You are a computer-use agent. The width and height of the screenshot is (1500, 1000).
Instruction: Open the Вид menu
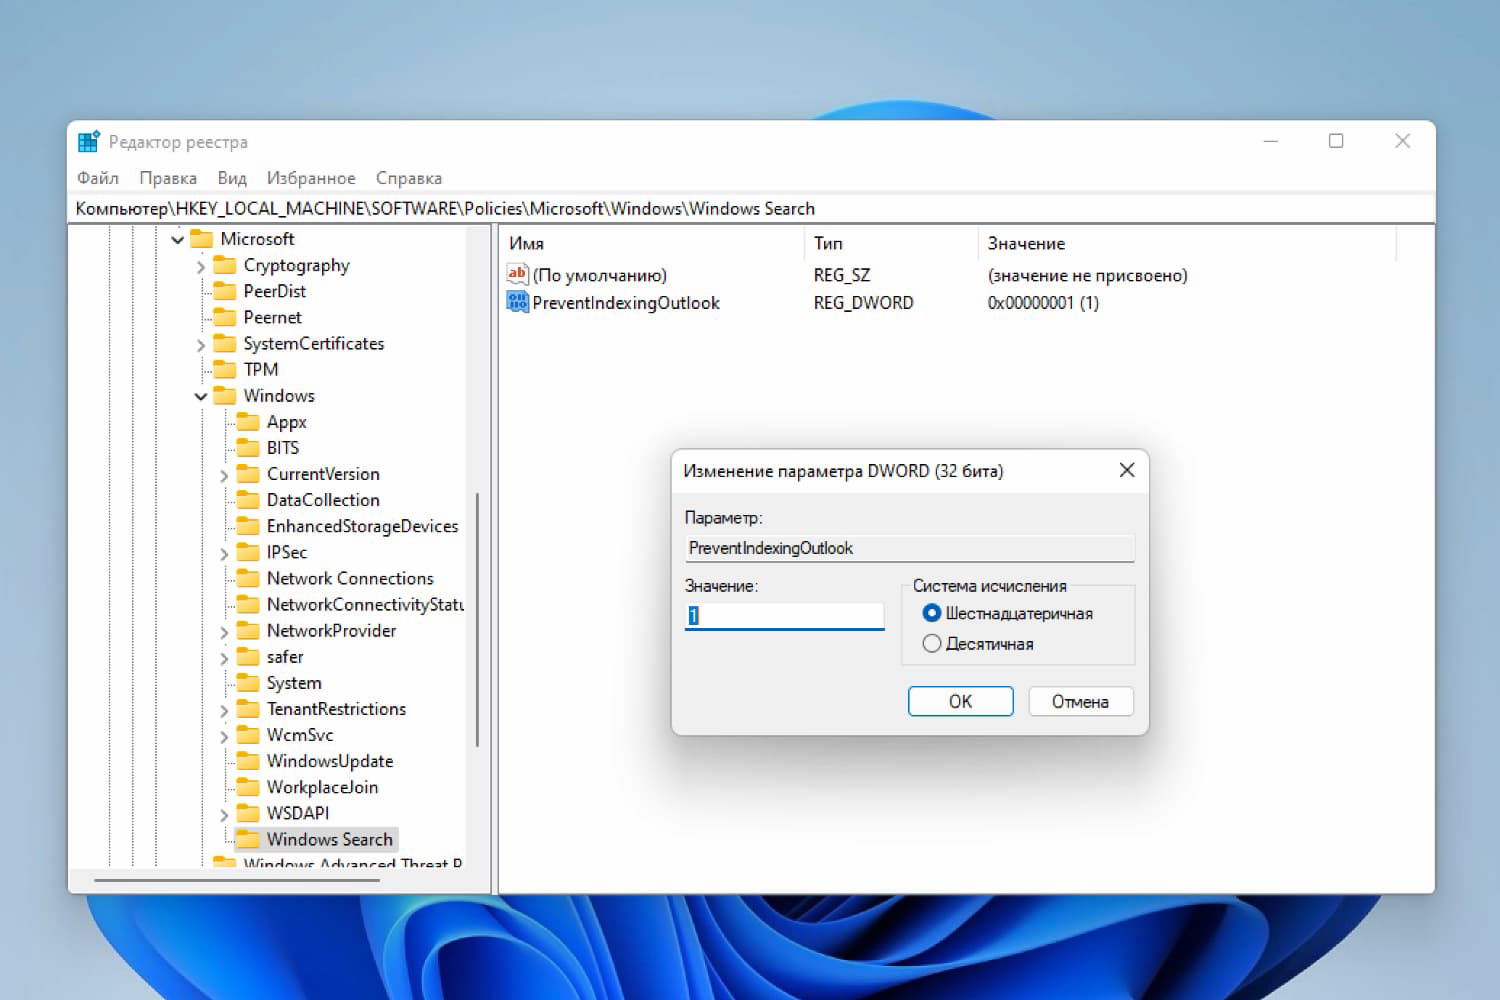232,178
